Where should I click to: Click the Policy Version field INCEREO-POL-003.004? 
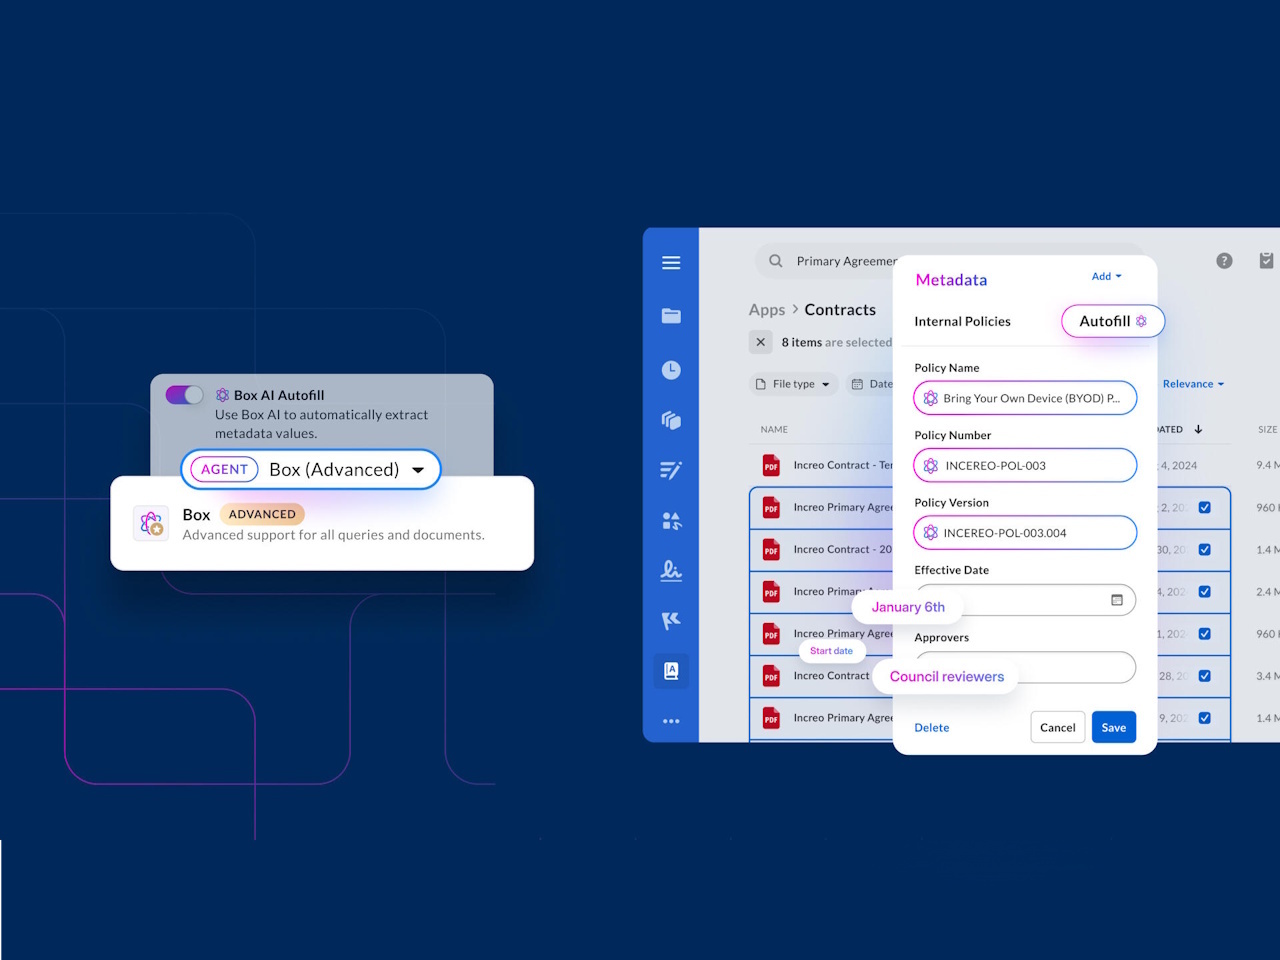pyautogui.click(x=1025, y=533)
